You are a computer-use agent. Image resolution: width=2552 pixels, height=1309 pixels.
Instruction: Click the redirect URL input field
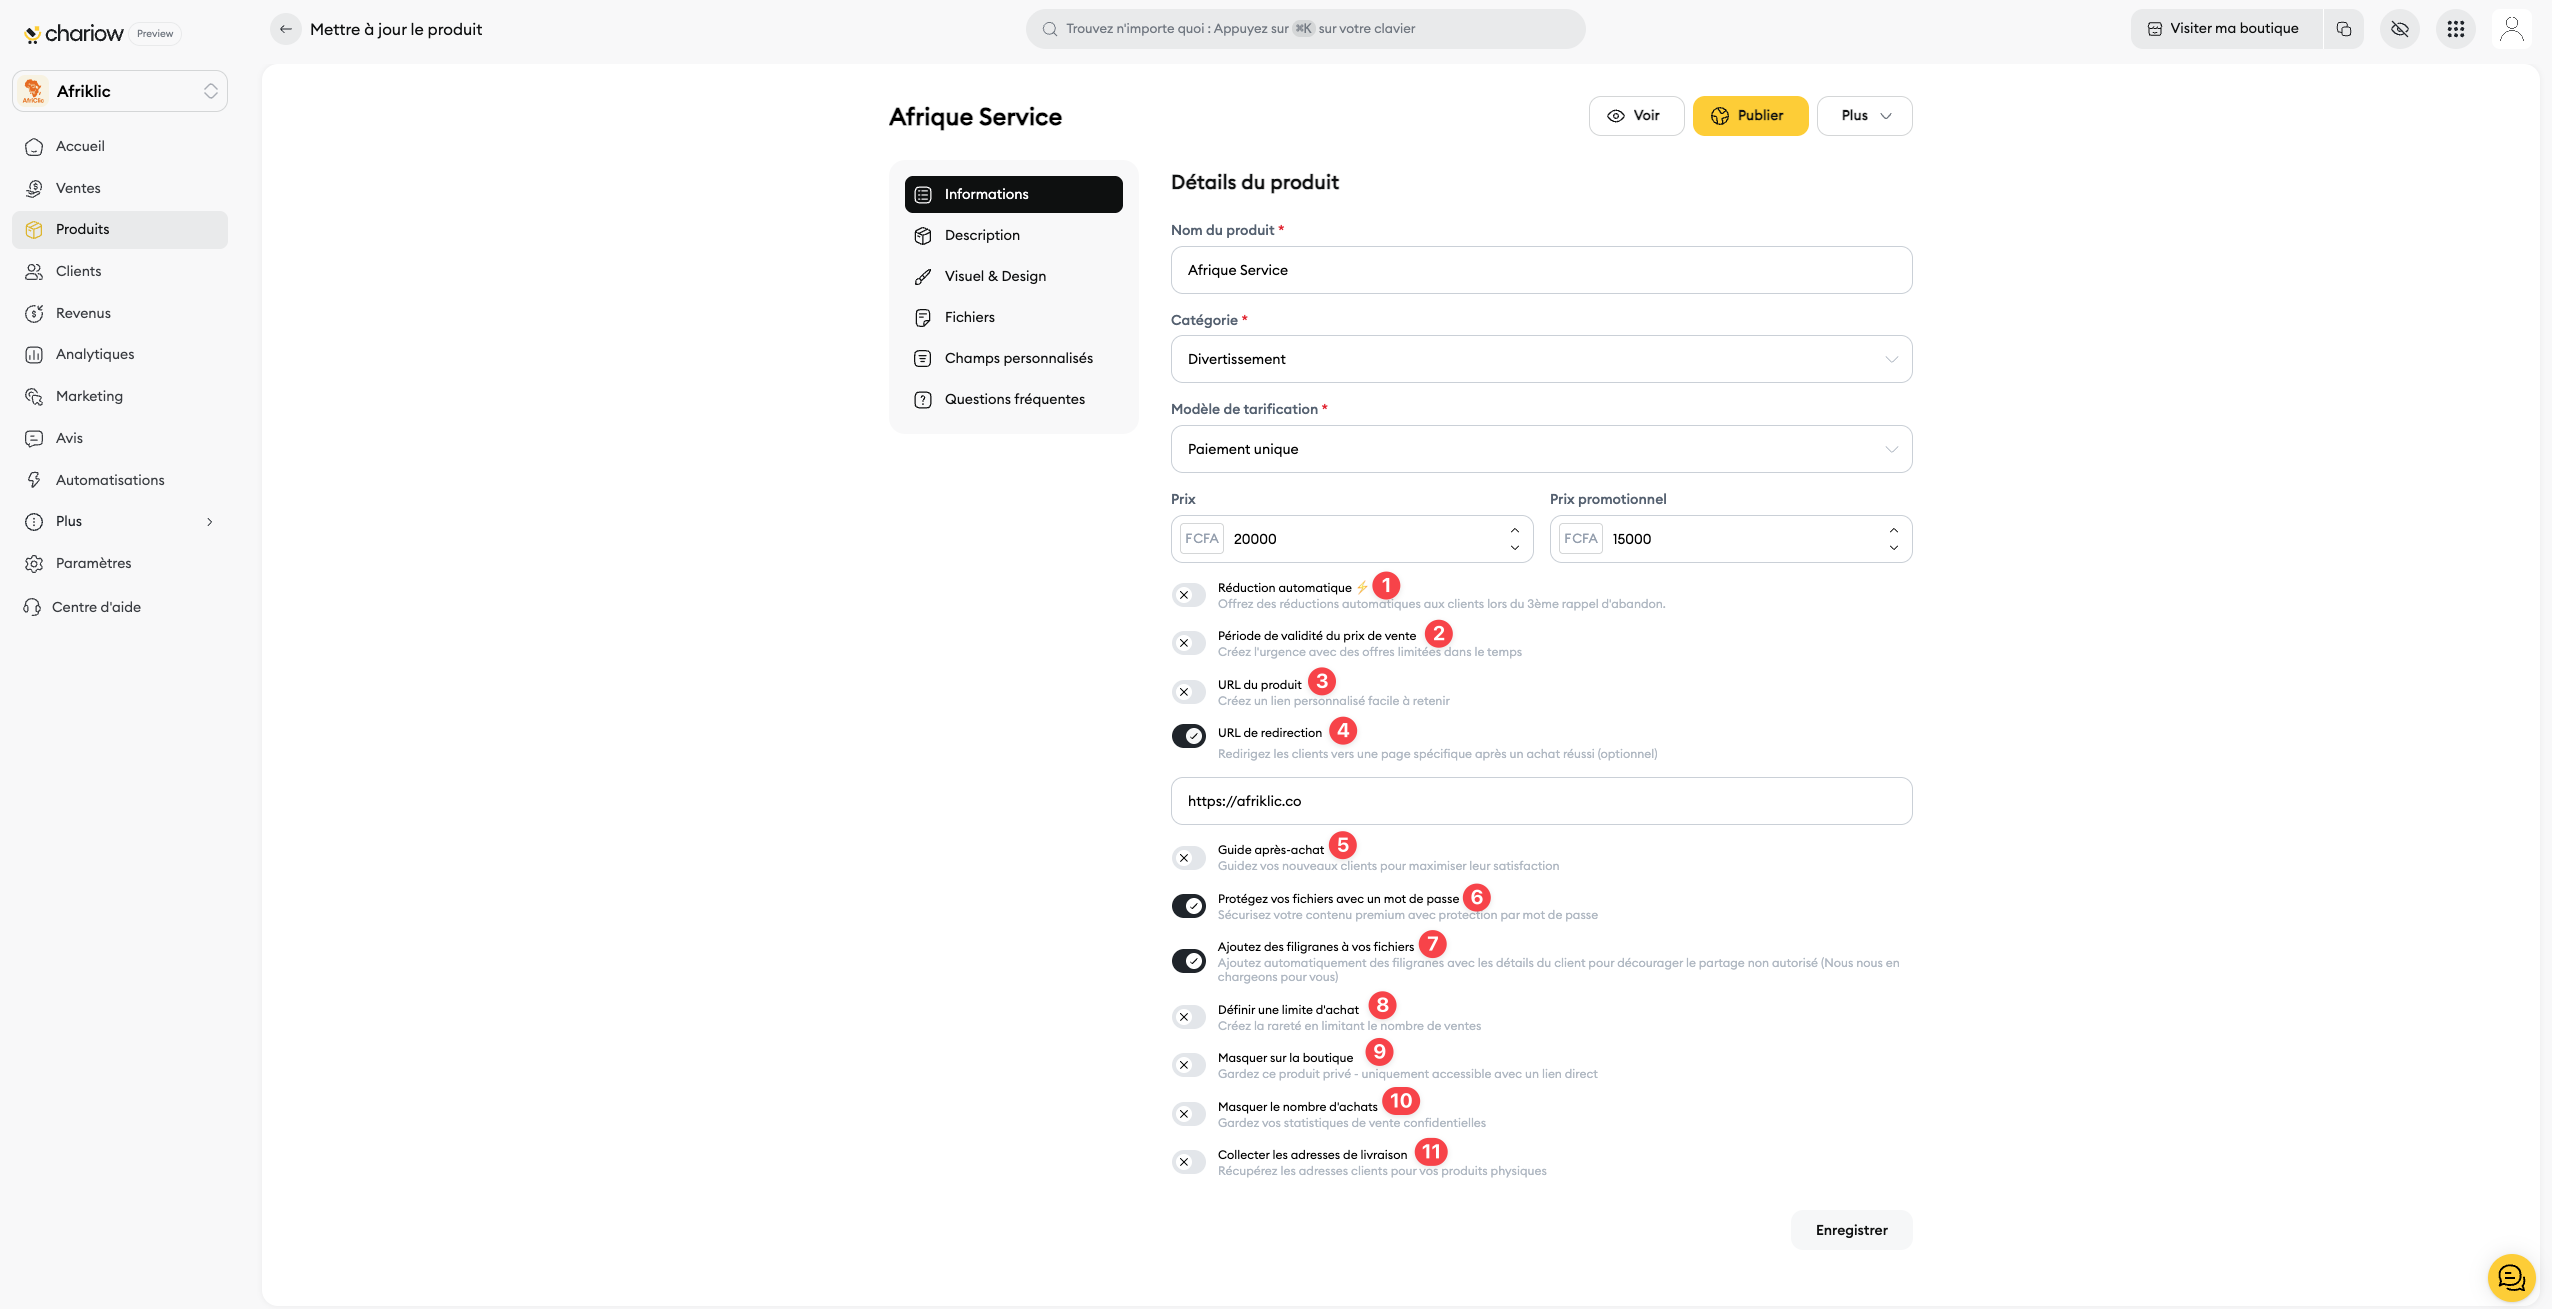(1540, 801)
